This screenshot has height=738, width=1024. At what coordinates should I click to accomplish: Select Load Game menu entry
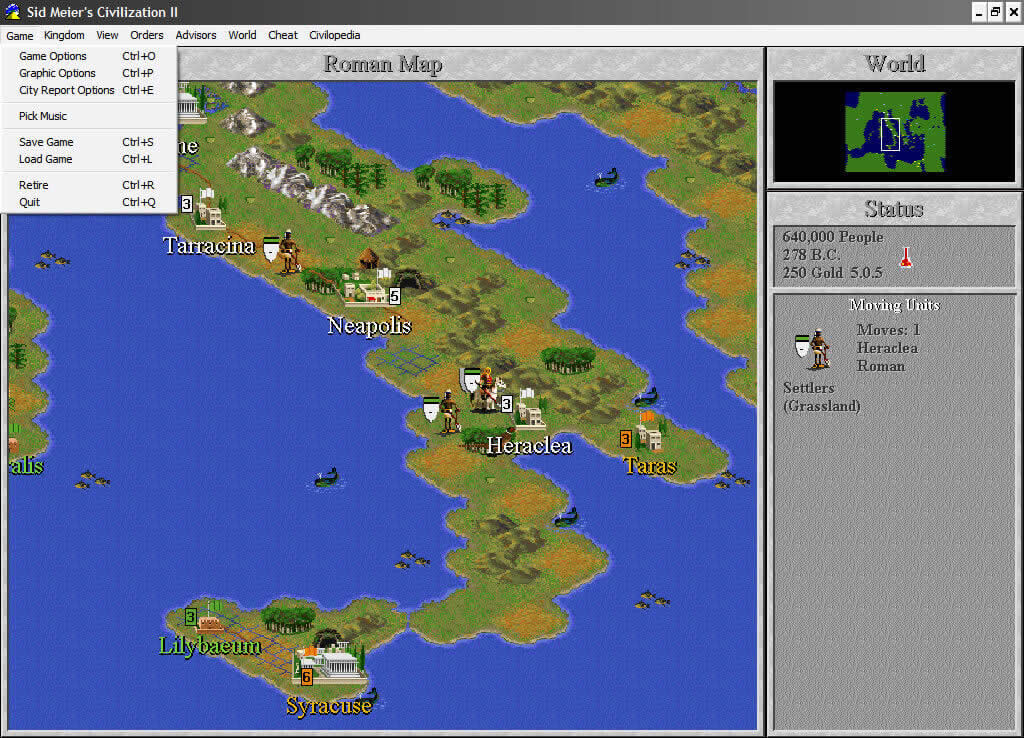46,159
